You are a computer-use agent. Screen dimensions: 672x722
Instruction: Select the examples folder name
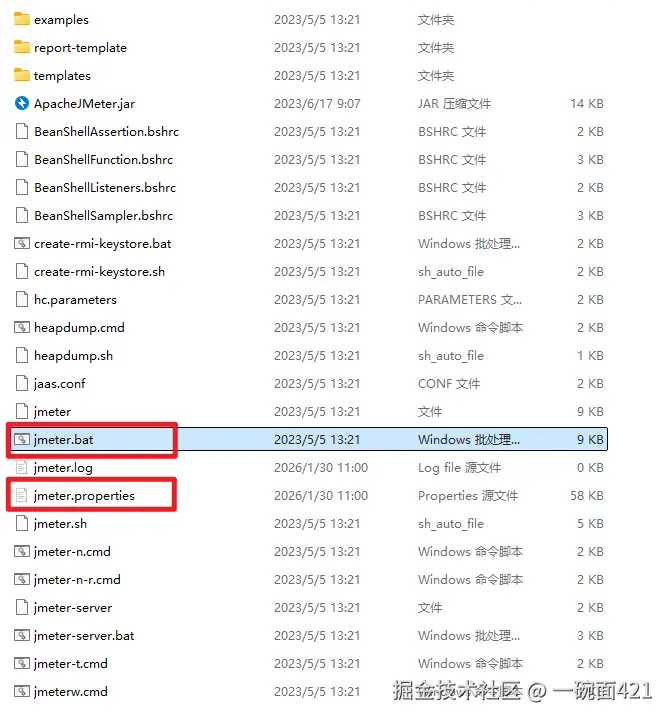61,20
